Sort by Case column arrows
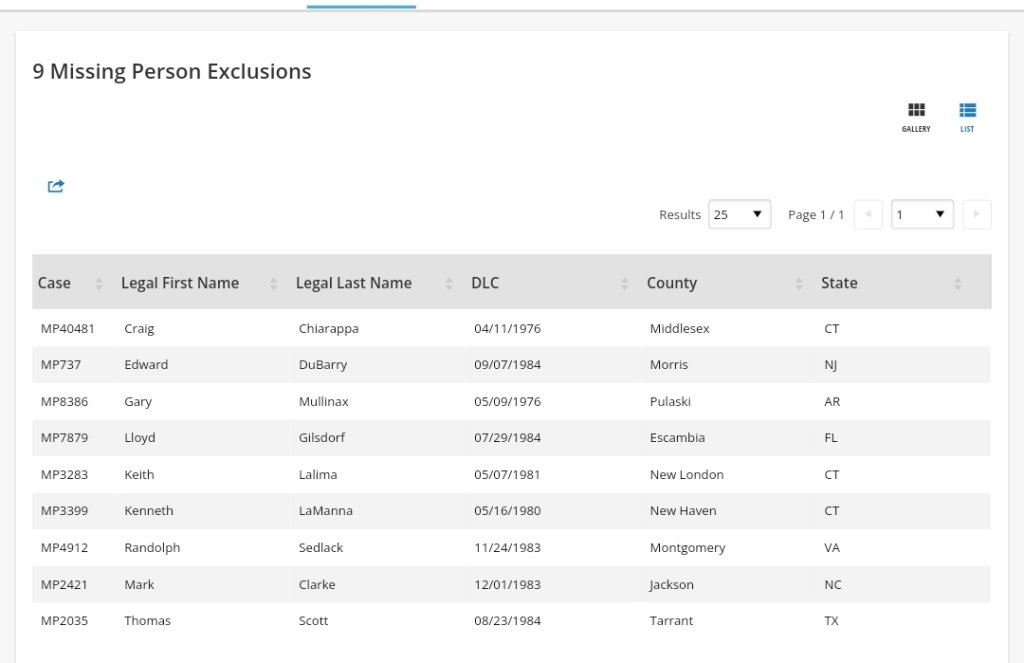Image resolution: width=1024 pixels, height=663 pixels. pos(99,284)
